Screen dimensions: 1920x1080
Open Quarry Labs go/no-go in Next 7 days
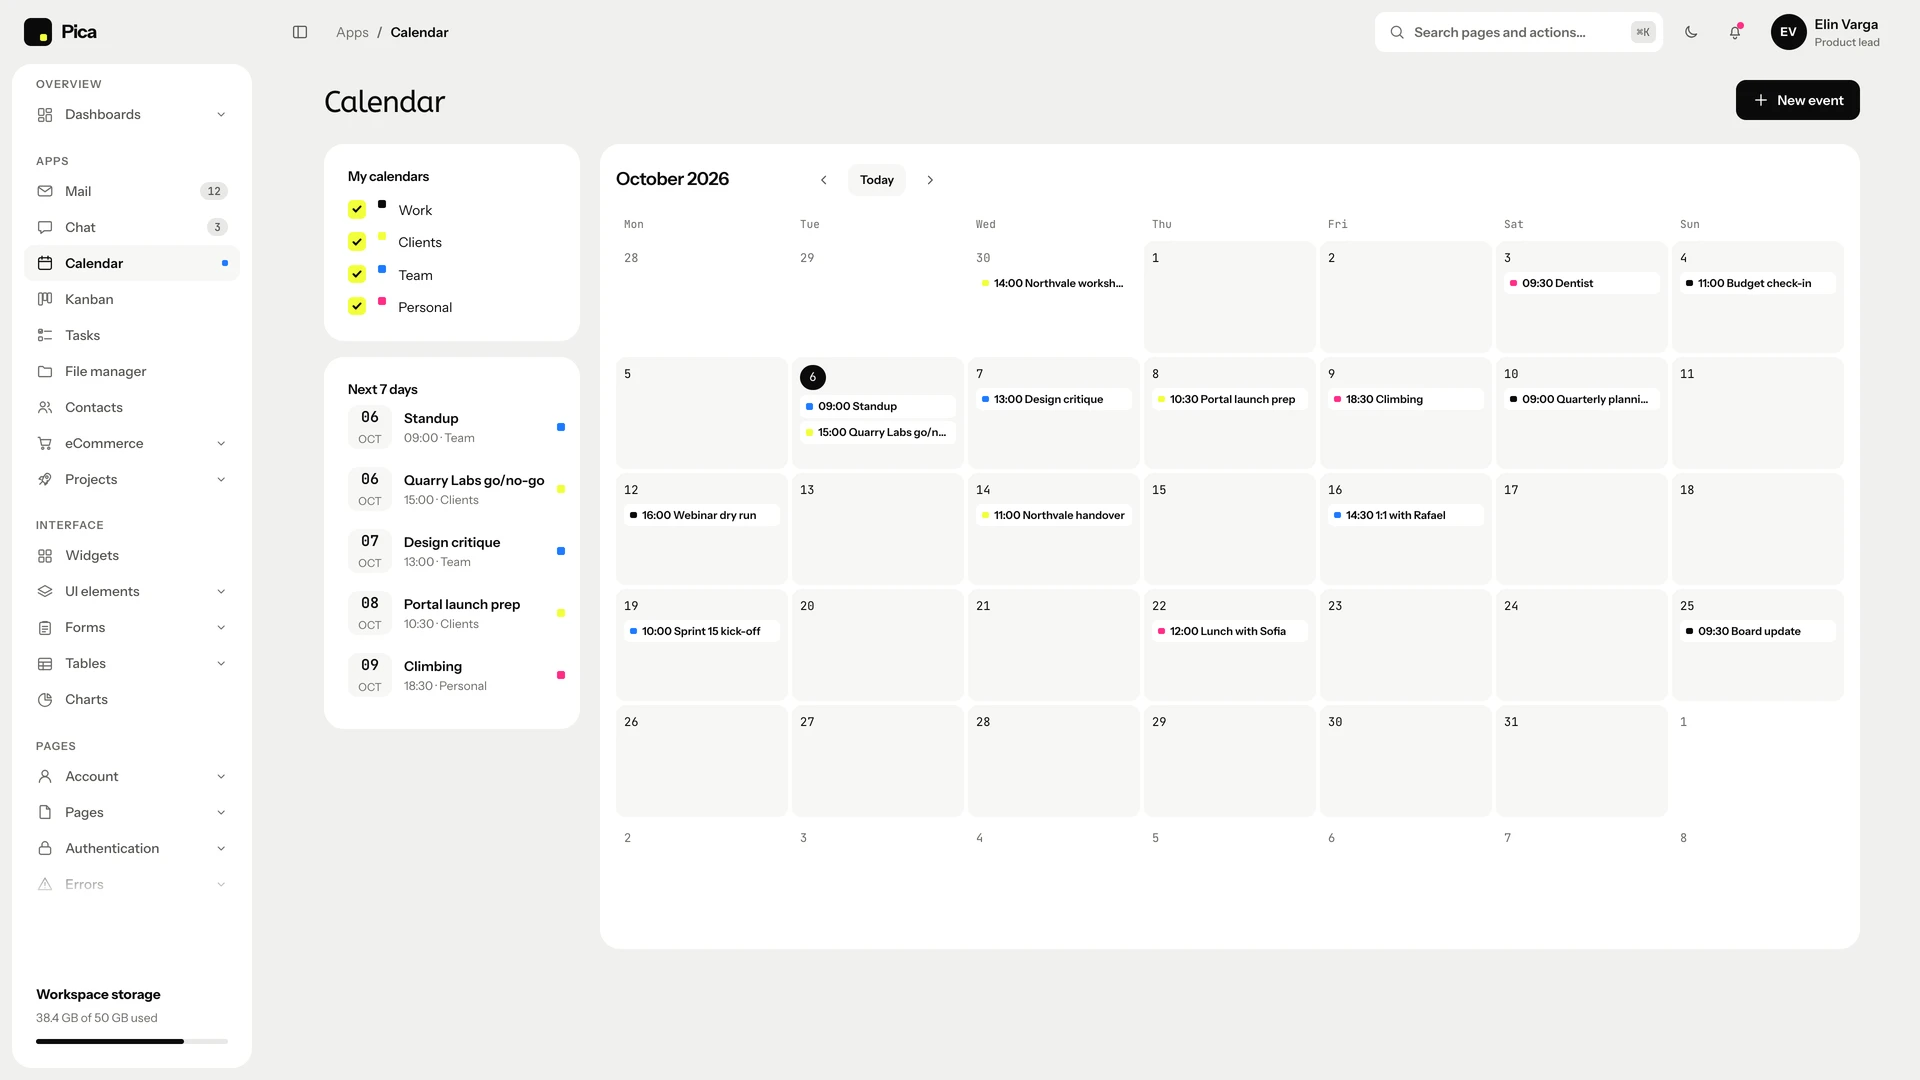click(456, 489)
